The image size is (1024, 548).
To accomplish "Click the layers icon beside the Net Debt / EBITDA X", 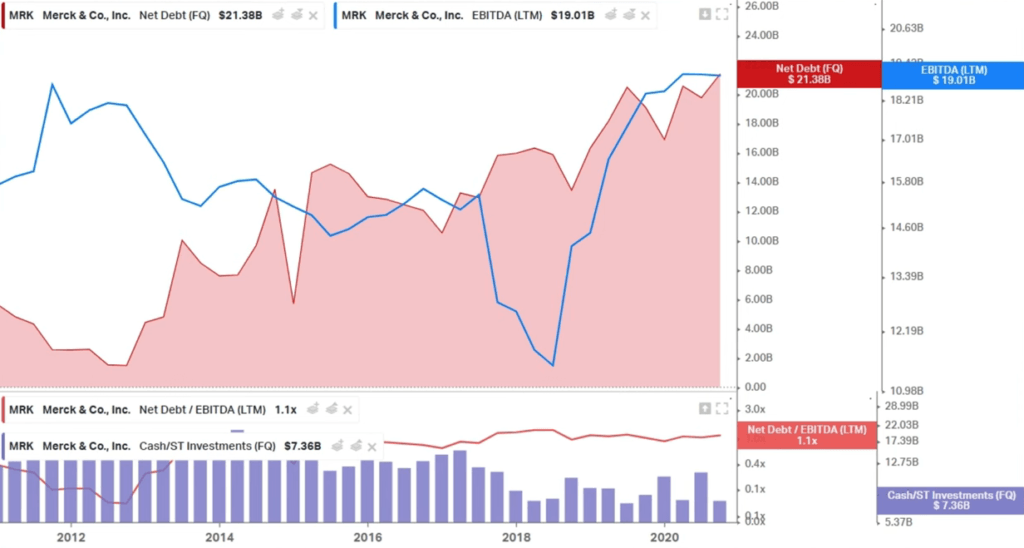I will pyautogui.click(x=331, y=409).
